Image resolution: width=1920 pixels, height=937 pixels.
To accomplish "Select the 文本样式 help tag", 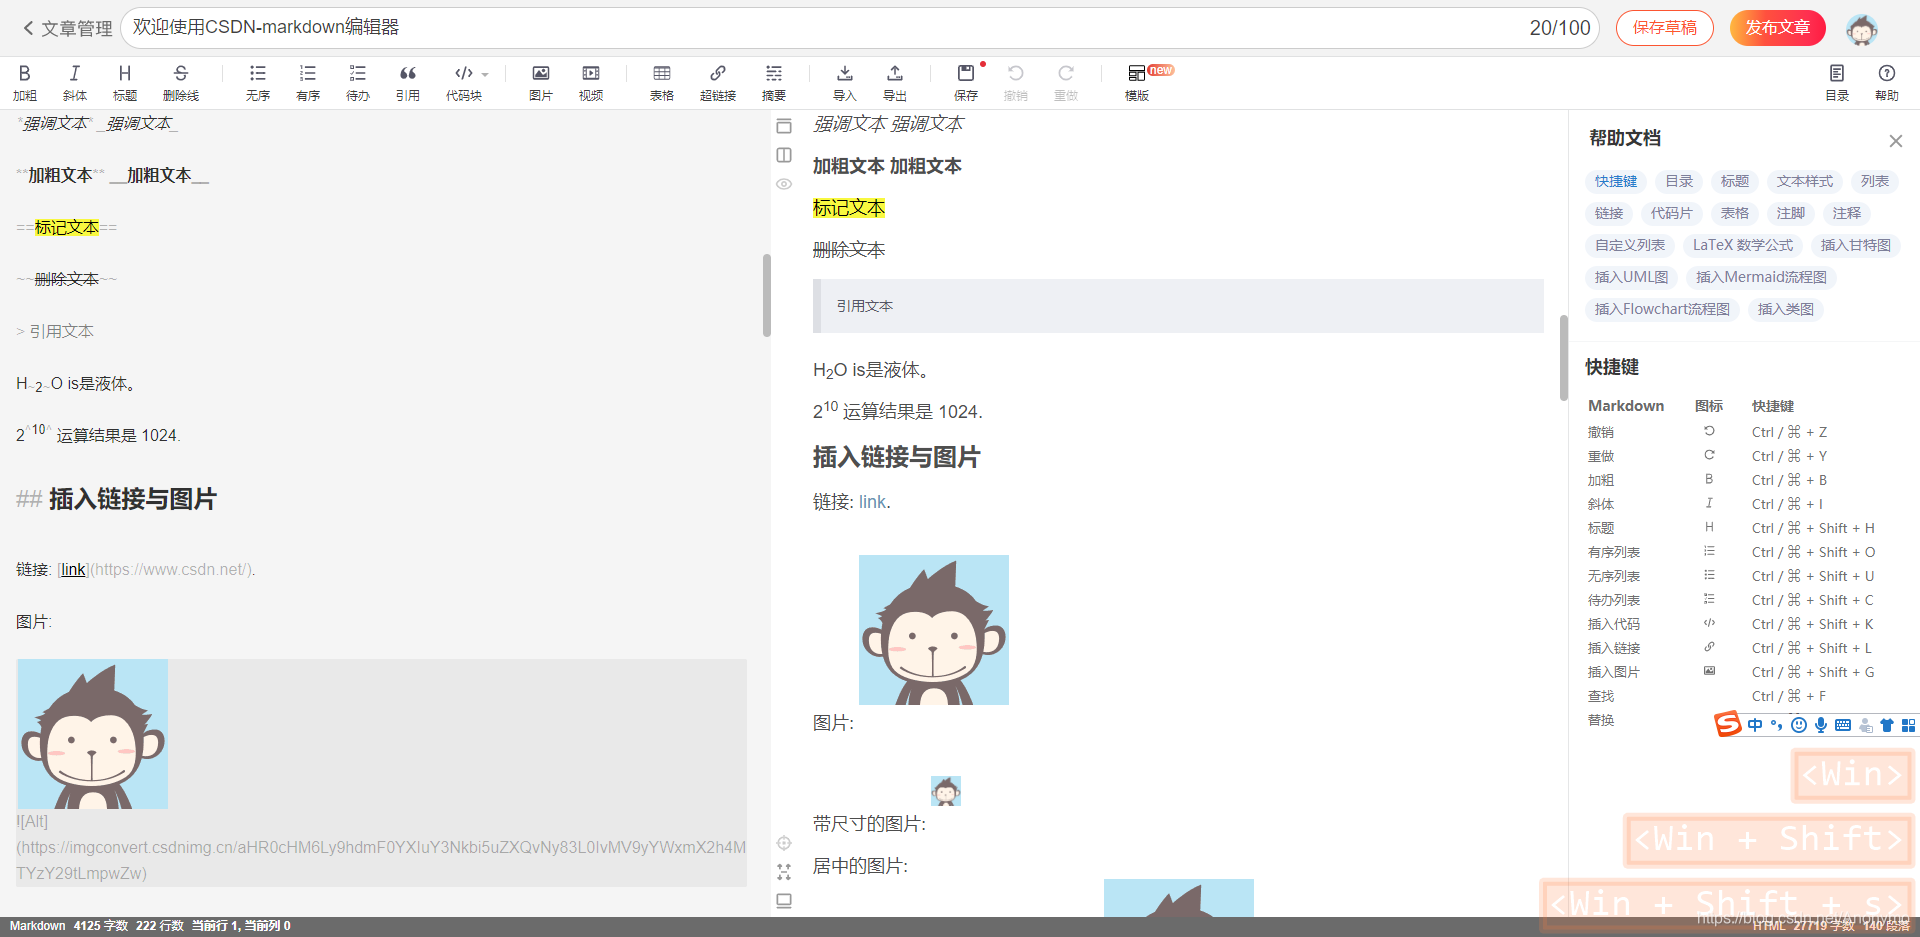I will (1805, 181).
